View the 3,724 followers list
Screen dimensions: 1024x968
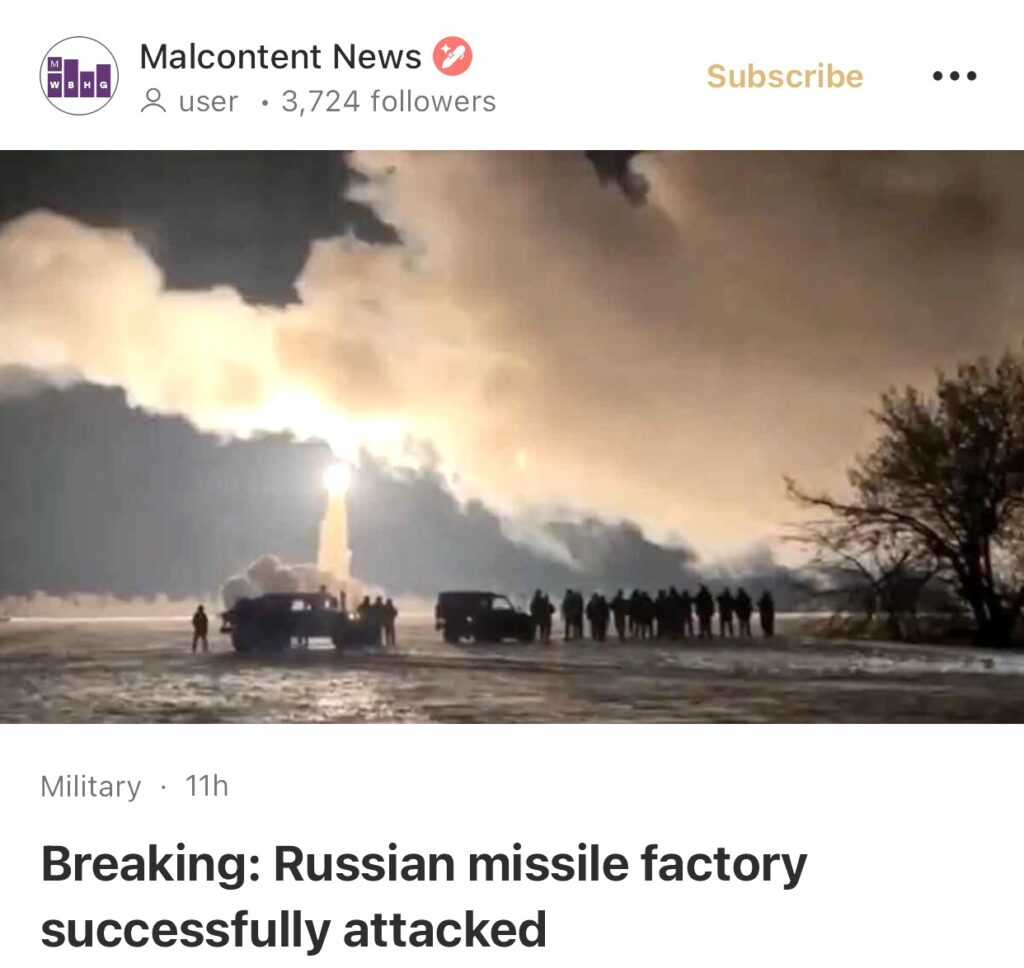coord(389,101)
